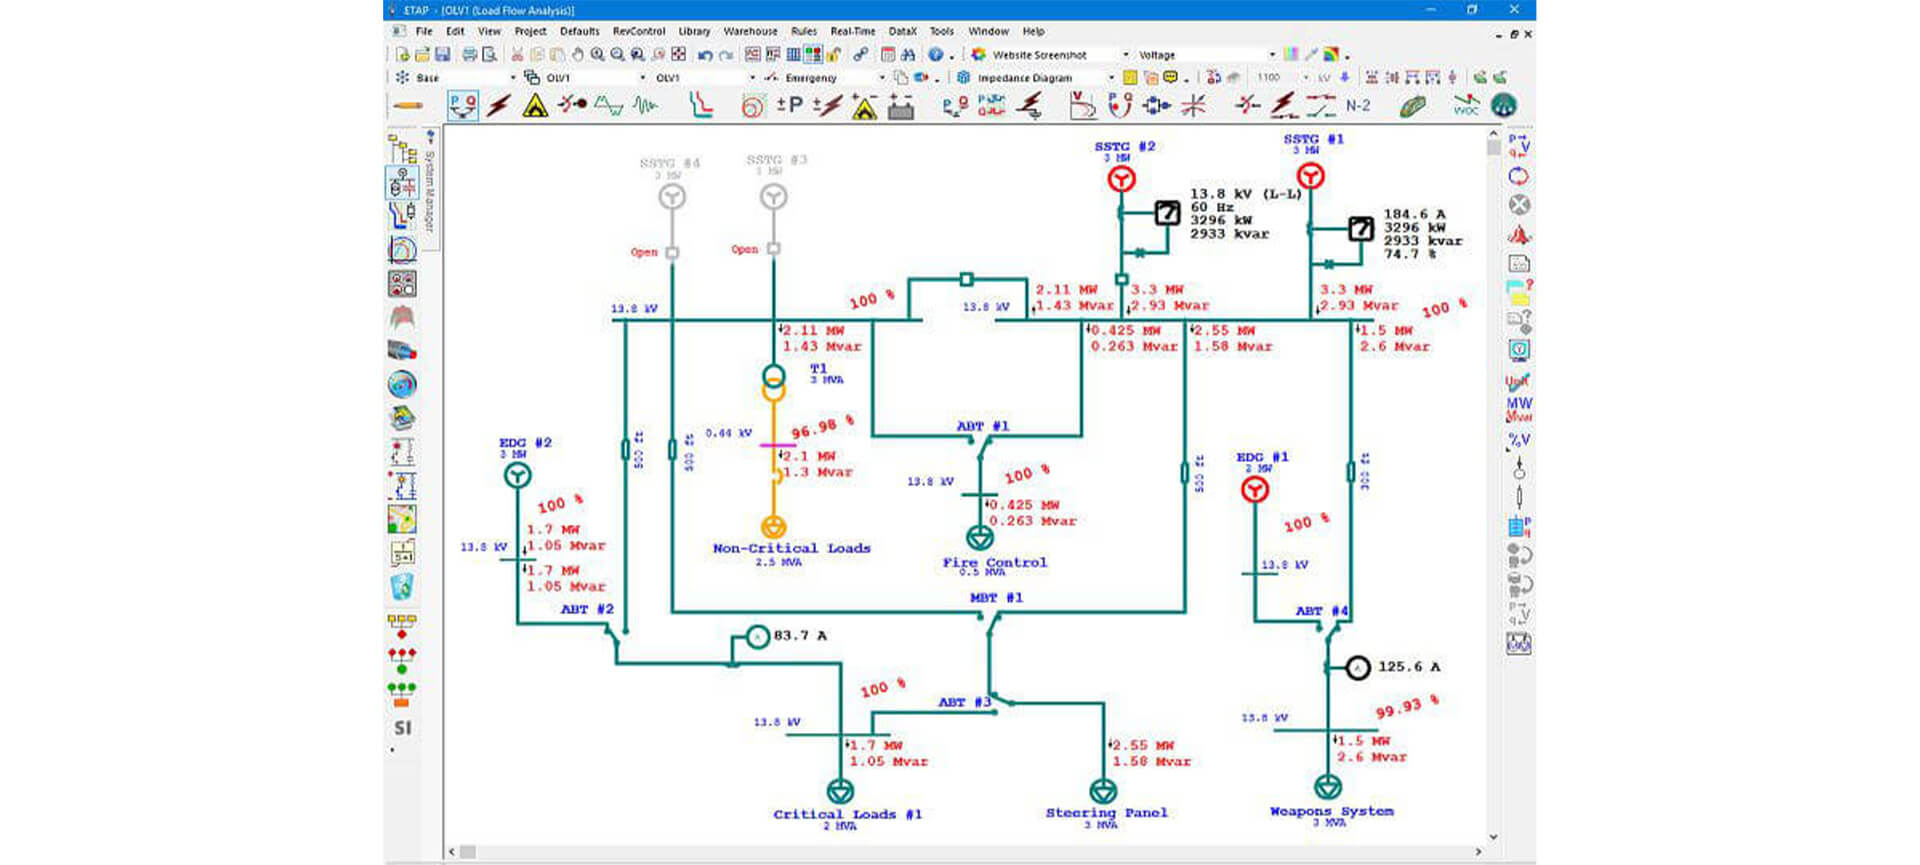This screenshot has height=865, width=1920.
Task: Open the Project menu
Action: (530, 31)
